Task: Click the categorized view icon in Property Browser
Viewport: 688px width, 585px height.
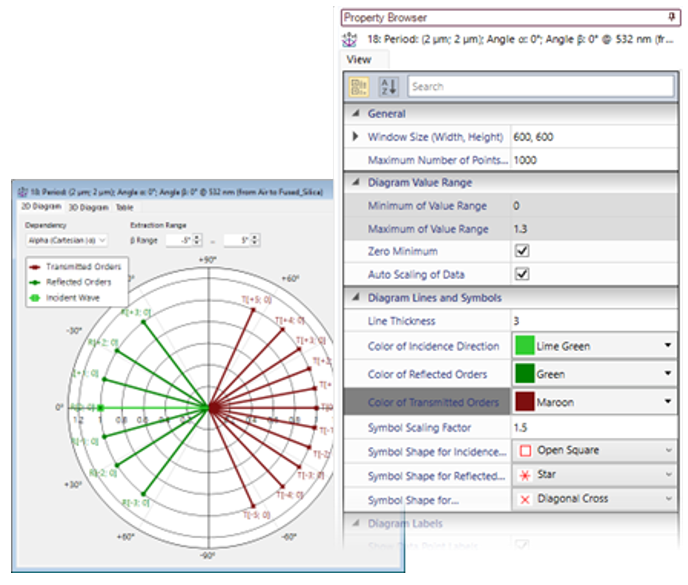Action: (359, 87)
